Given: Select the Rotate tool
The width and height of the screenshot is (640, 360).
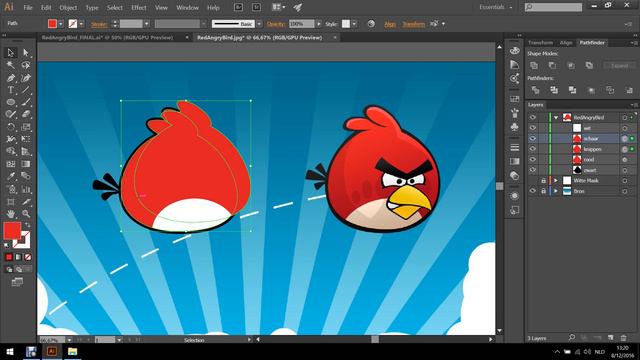Looking at the screenshot, I should click(x=11, y=127).
